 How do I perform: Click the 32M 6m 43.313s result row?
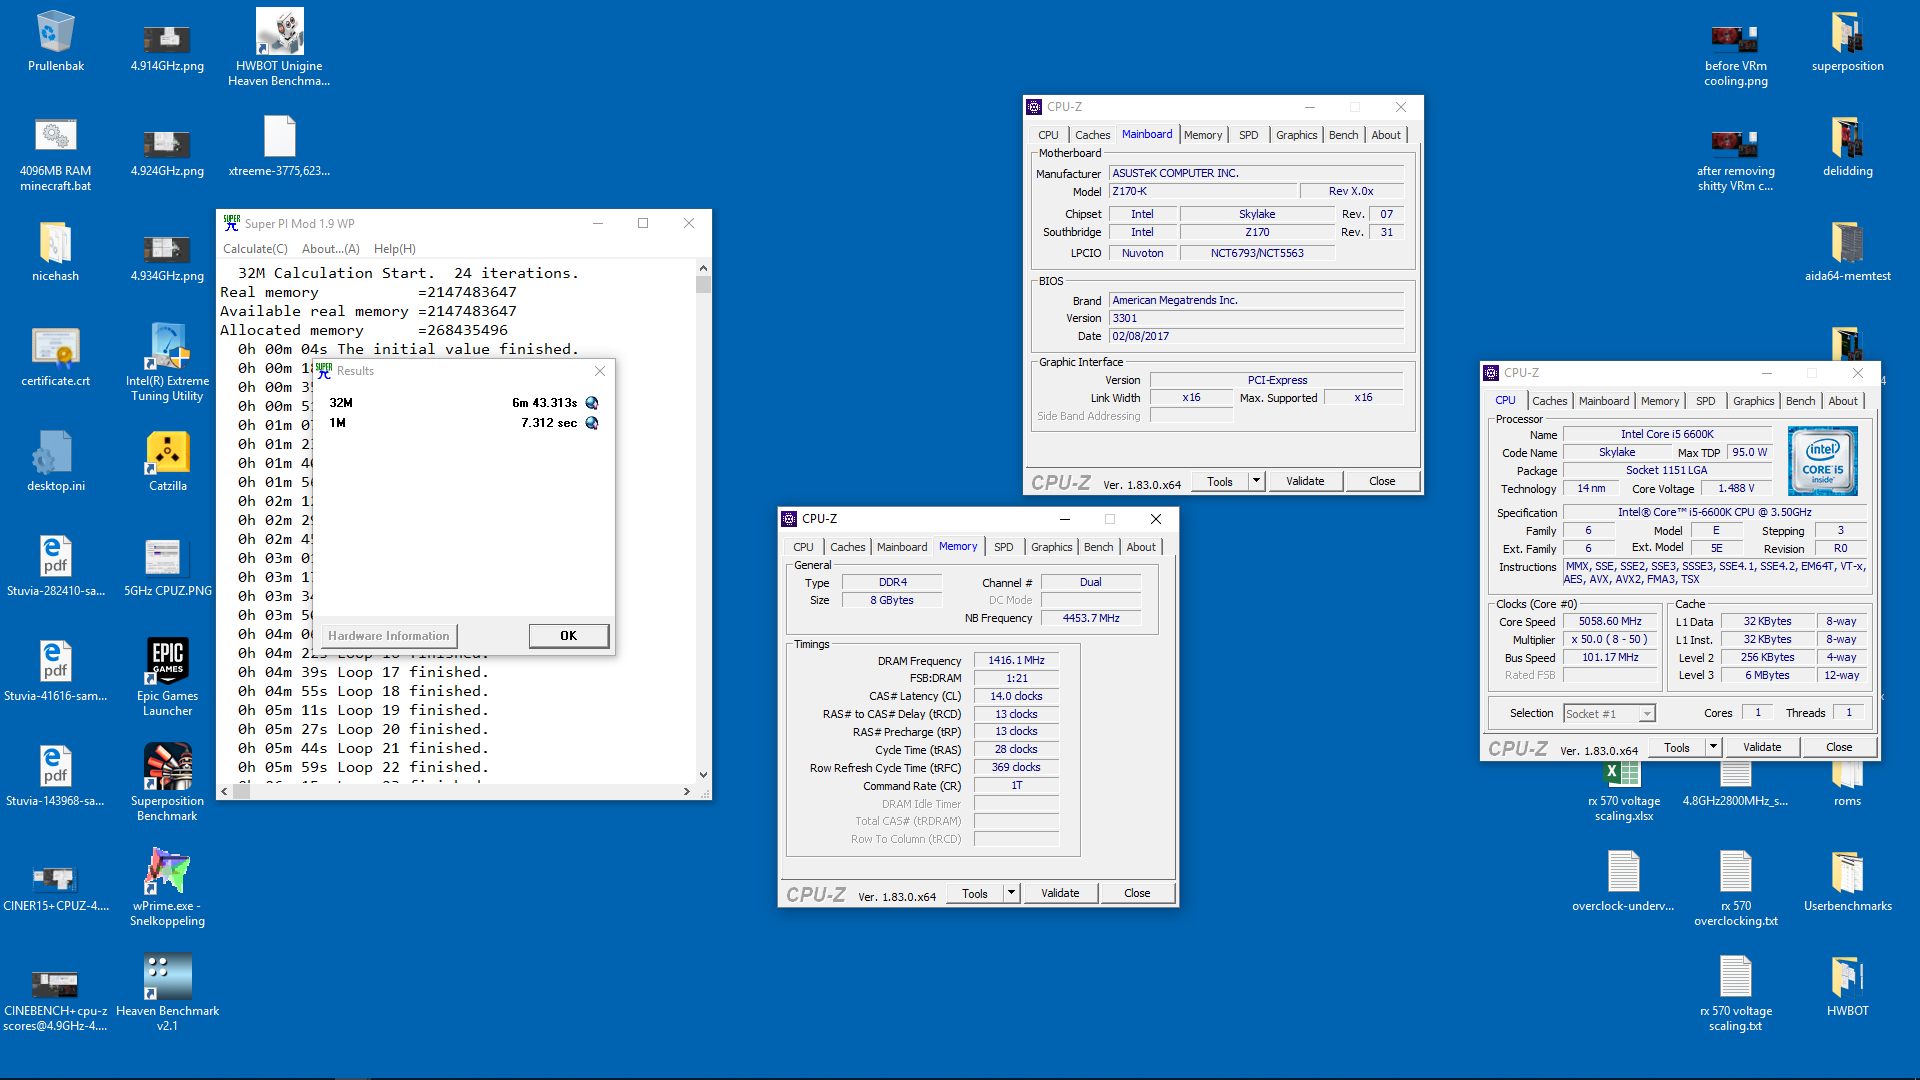click(x=463, y=403)
